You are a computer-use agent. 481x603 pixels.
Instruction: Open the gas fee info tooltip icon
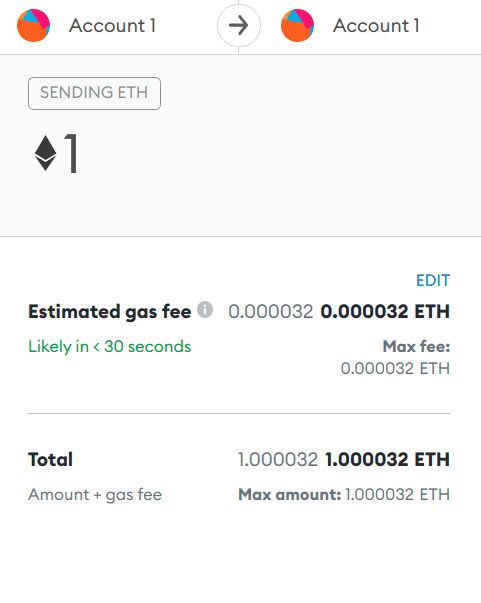205,309
